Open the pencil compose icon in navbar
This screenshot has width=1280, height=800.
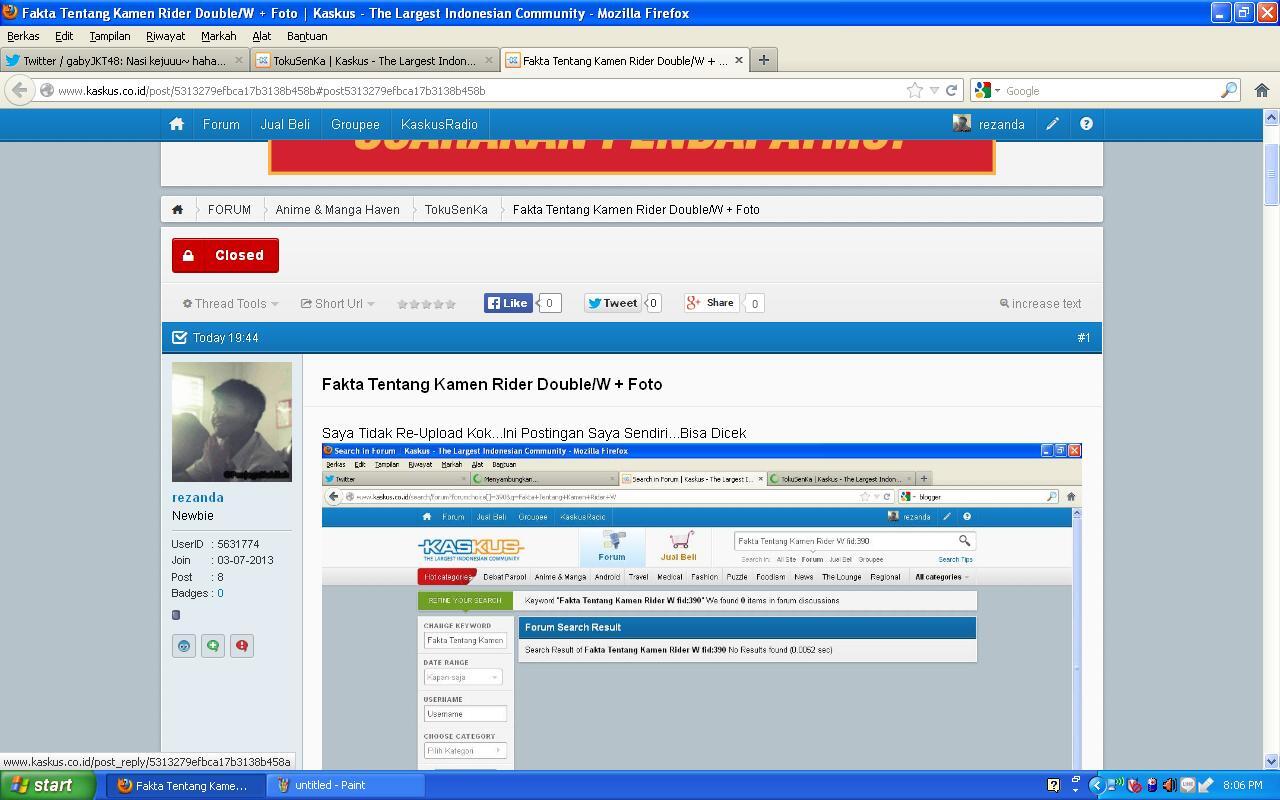coord(1052,124)
